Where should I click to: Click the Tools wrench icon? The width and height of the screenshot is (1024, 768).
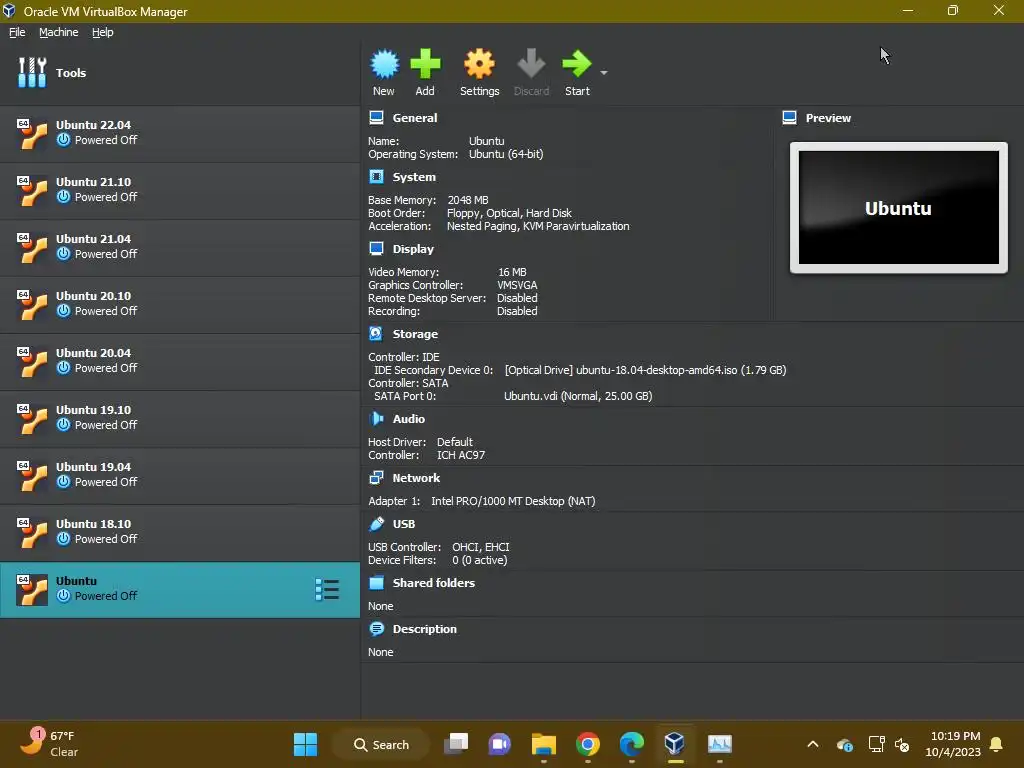click(32, 72)
